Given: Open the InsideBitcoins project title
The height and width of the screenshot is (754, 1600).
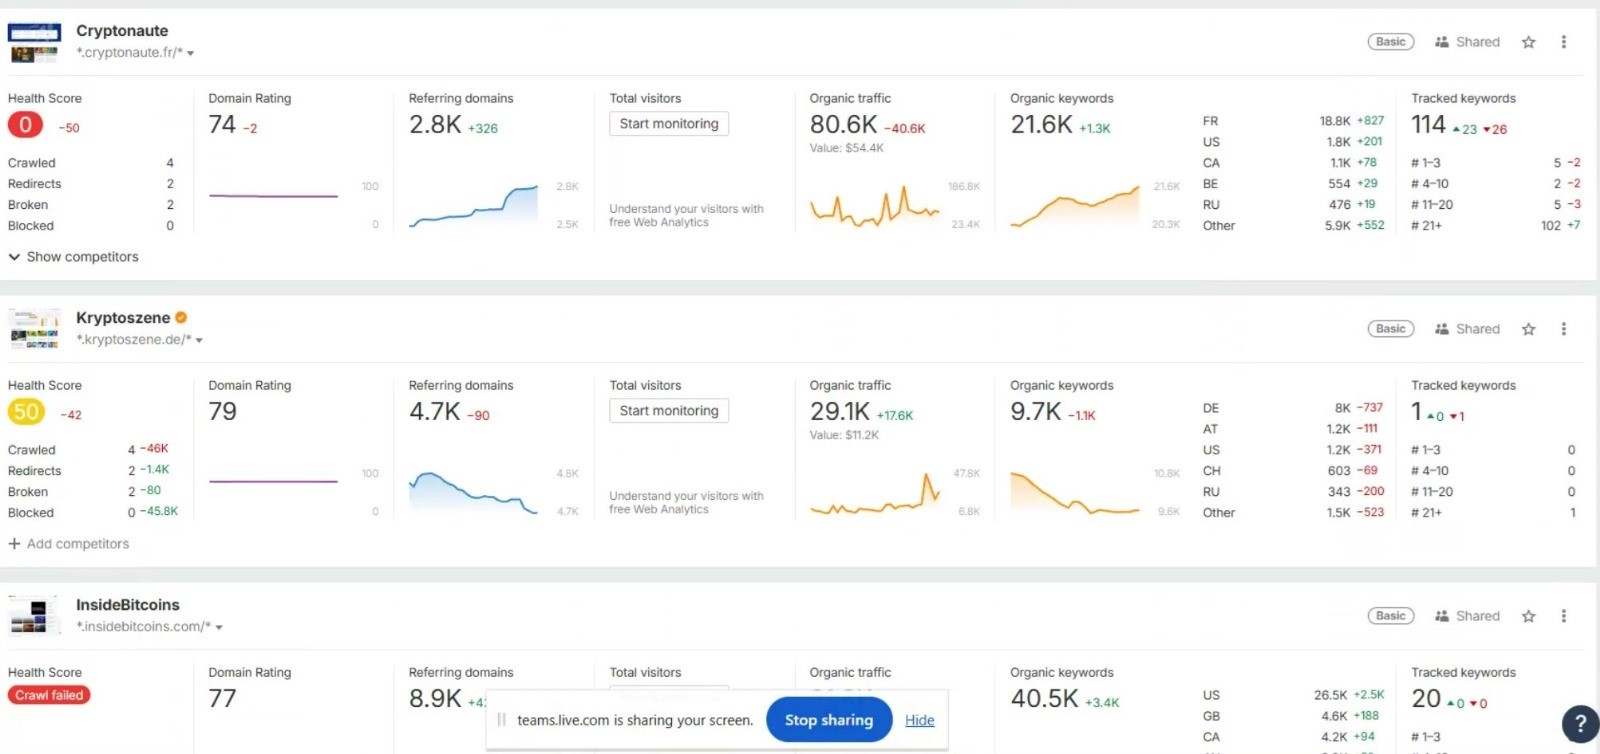Looking at the screenshot, I should pyautogui.click(x=128, y=605).
